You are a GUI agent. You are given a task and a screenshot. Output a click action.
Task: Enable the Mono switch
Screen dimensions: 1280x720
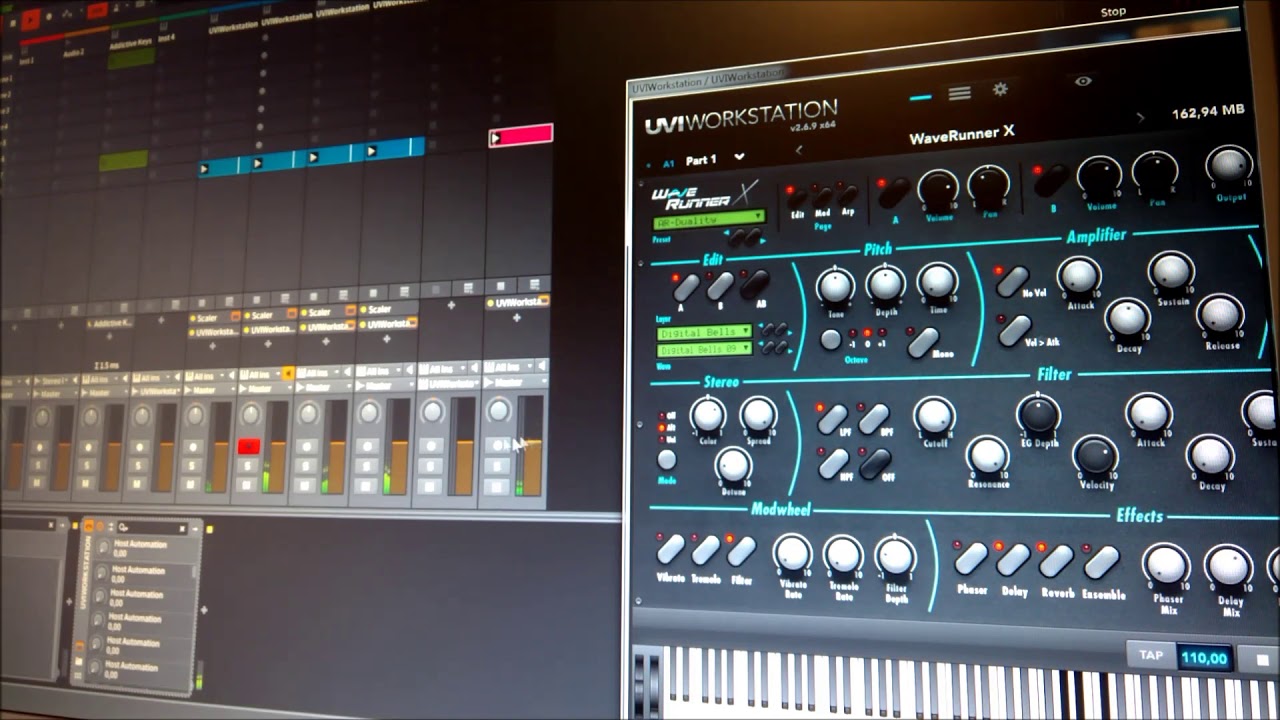point(922,342)
